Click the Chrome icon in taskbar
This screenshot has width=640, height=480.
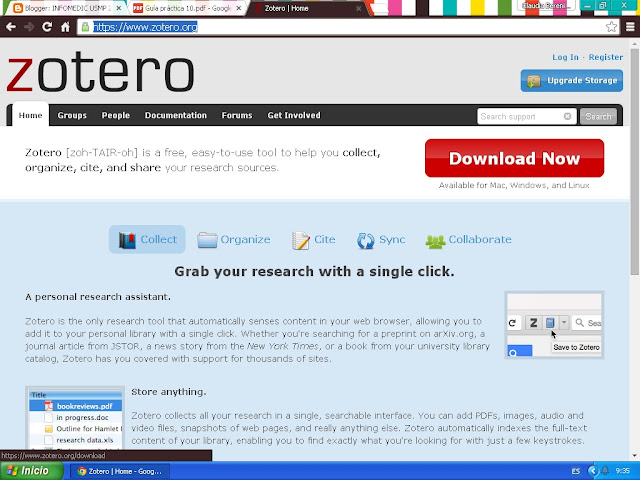[82, 471]
